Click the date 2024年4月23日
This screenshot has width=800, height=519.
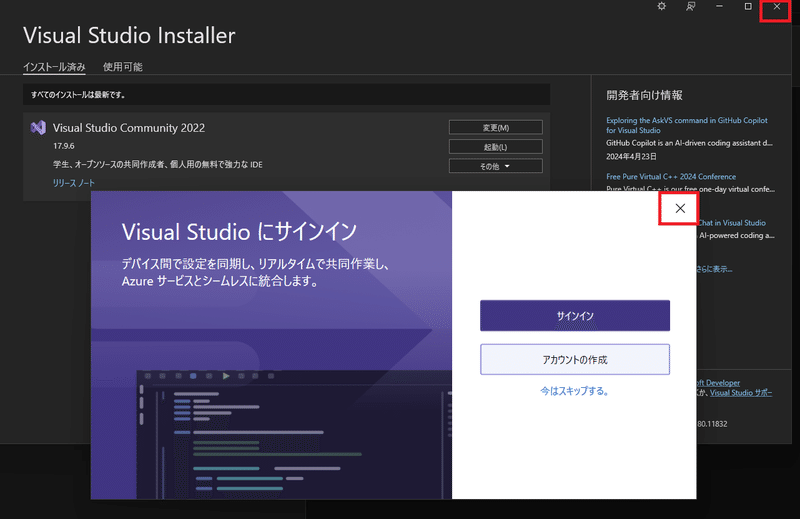pyautogui.click(x=631, y=157)
